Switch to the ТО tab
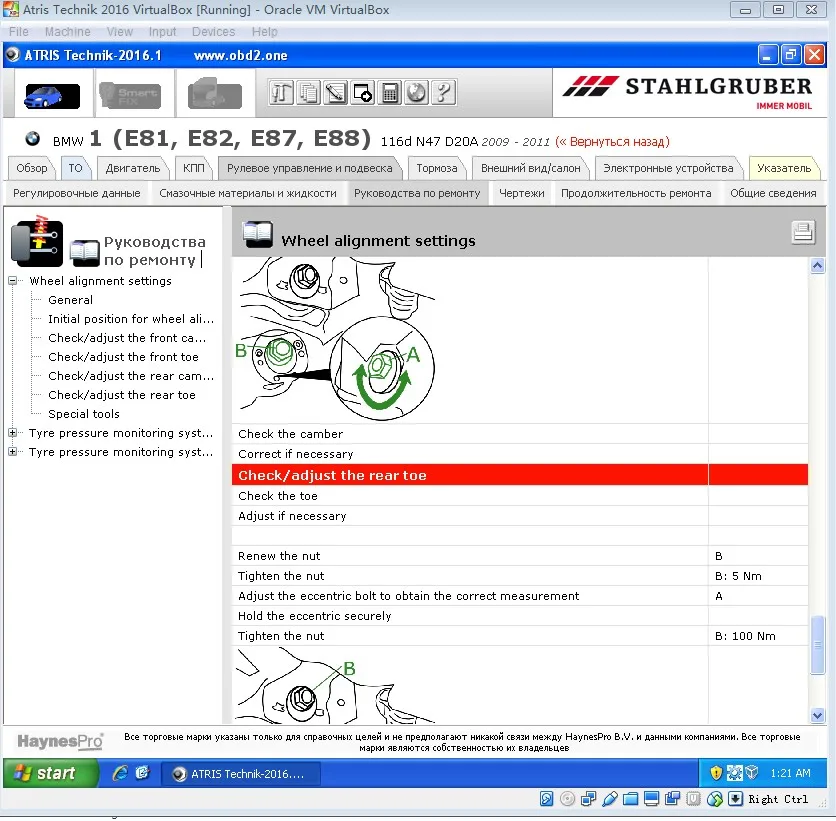The height and width of the screenshot is (821, 836). [75, 168]
